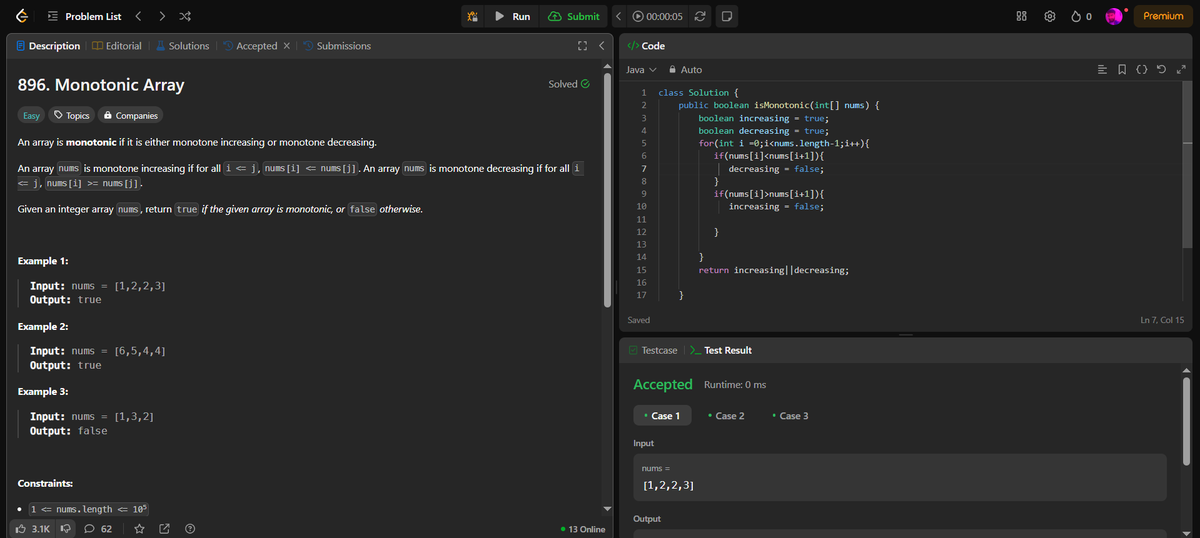
Task: Click the curly braces icon
Action: [x=1143, y=70]
